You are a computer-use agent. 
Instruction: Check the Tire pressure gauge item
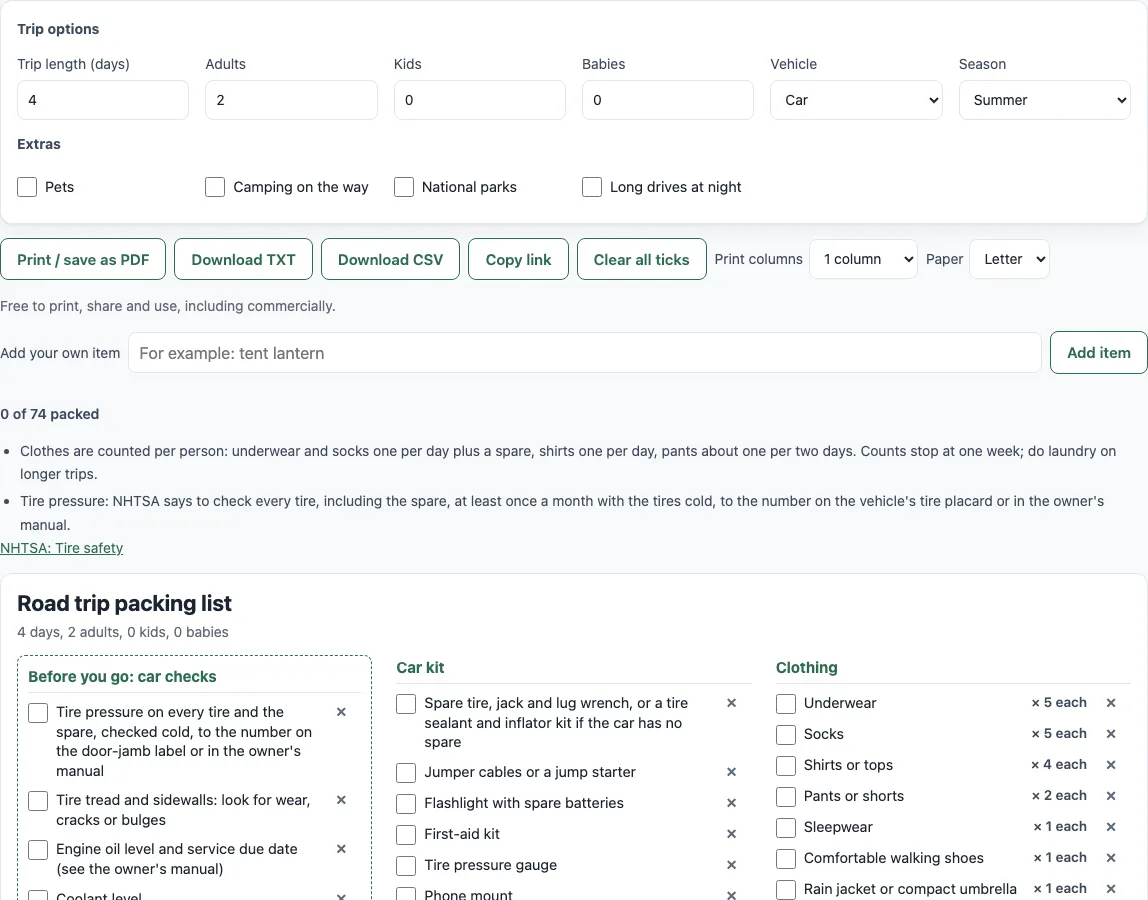(x=406, y=866)
